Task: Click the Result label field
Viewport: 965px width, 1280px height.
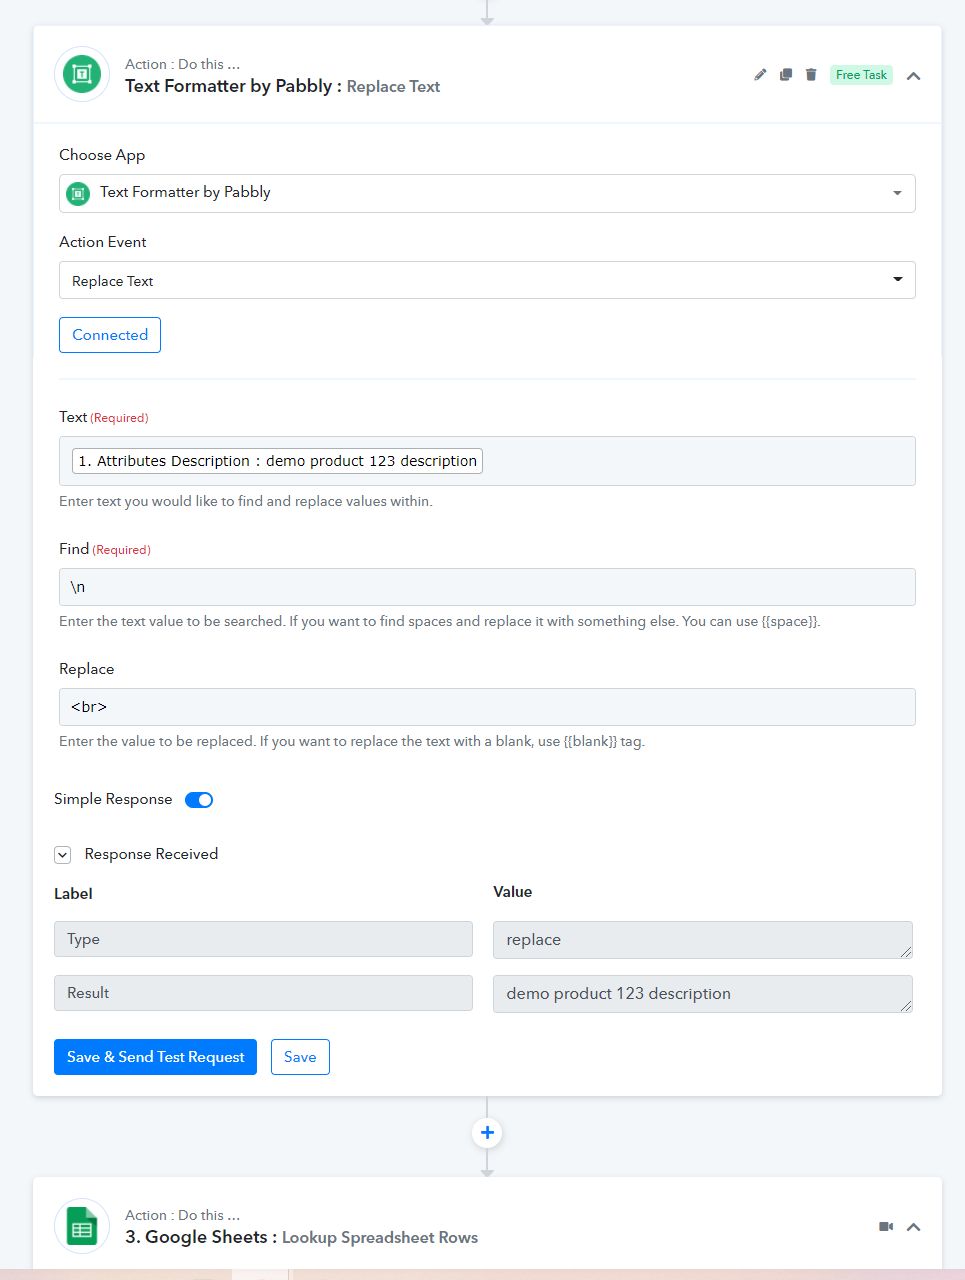Action: [x=263, y=993]
